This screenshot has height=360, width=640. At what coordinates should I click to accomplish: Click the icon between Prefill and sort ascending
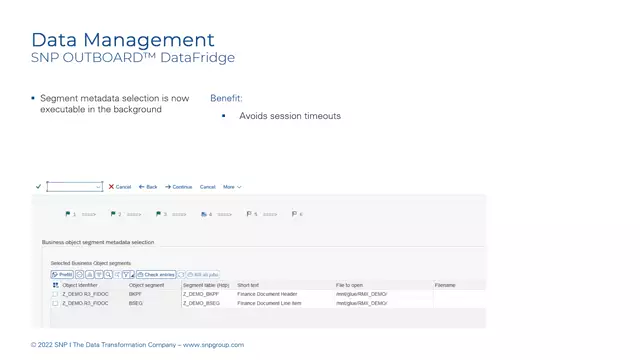[x=79, y=275]
